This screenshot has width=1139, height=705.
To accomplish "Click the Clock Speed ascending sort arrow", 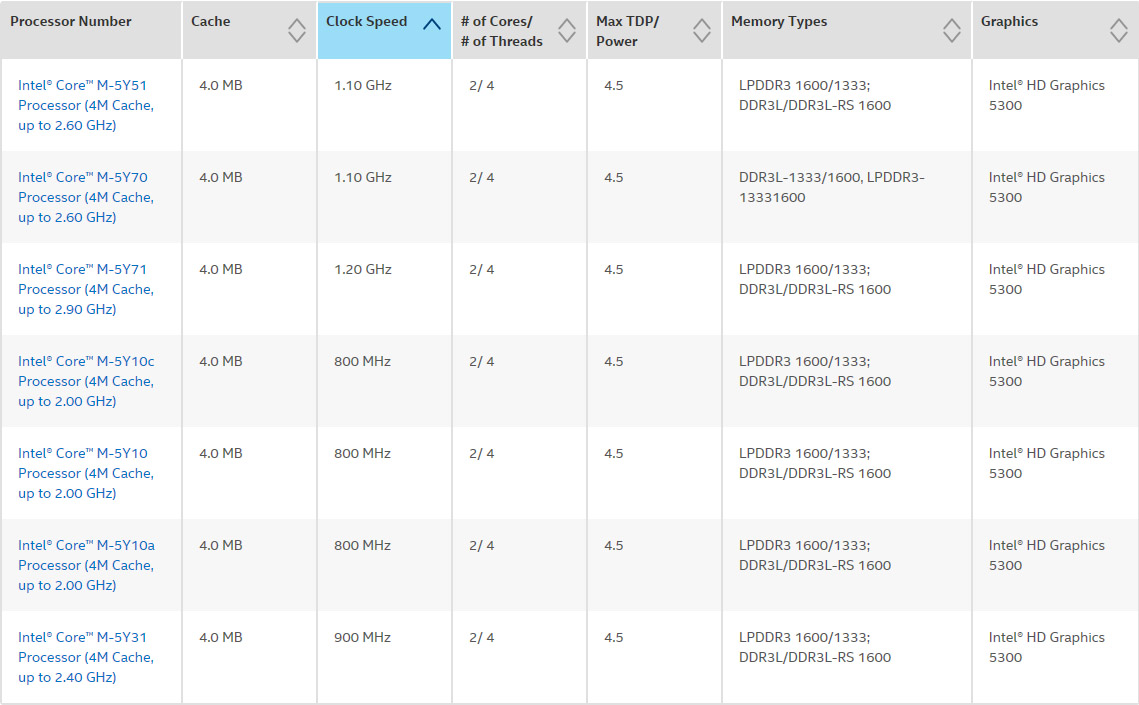I will pyautogui.click(x=431, y=24).
